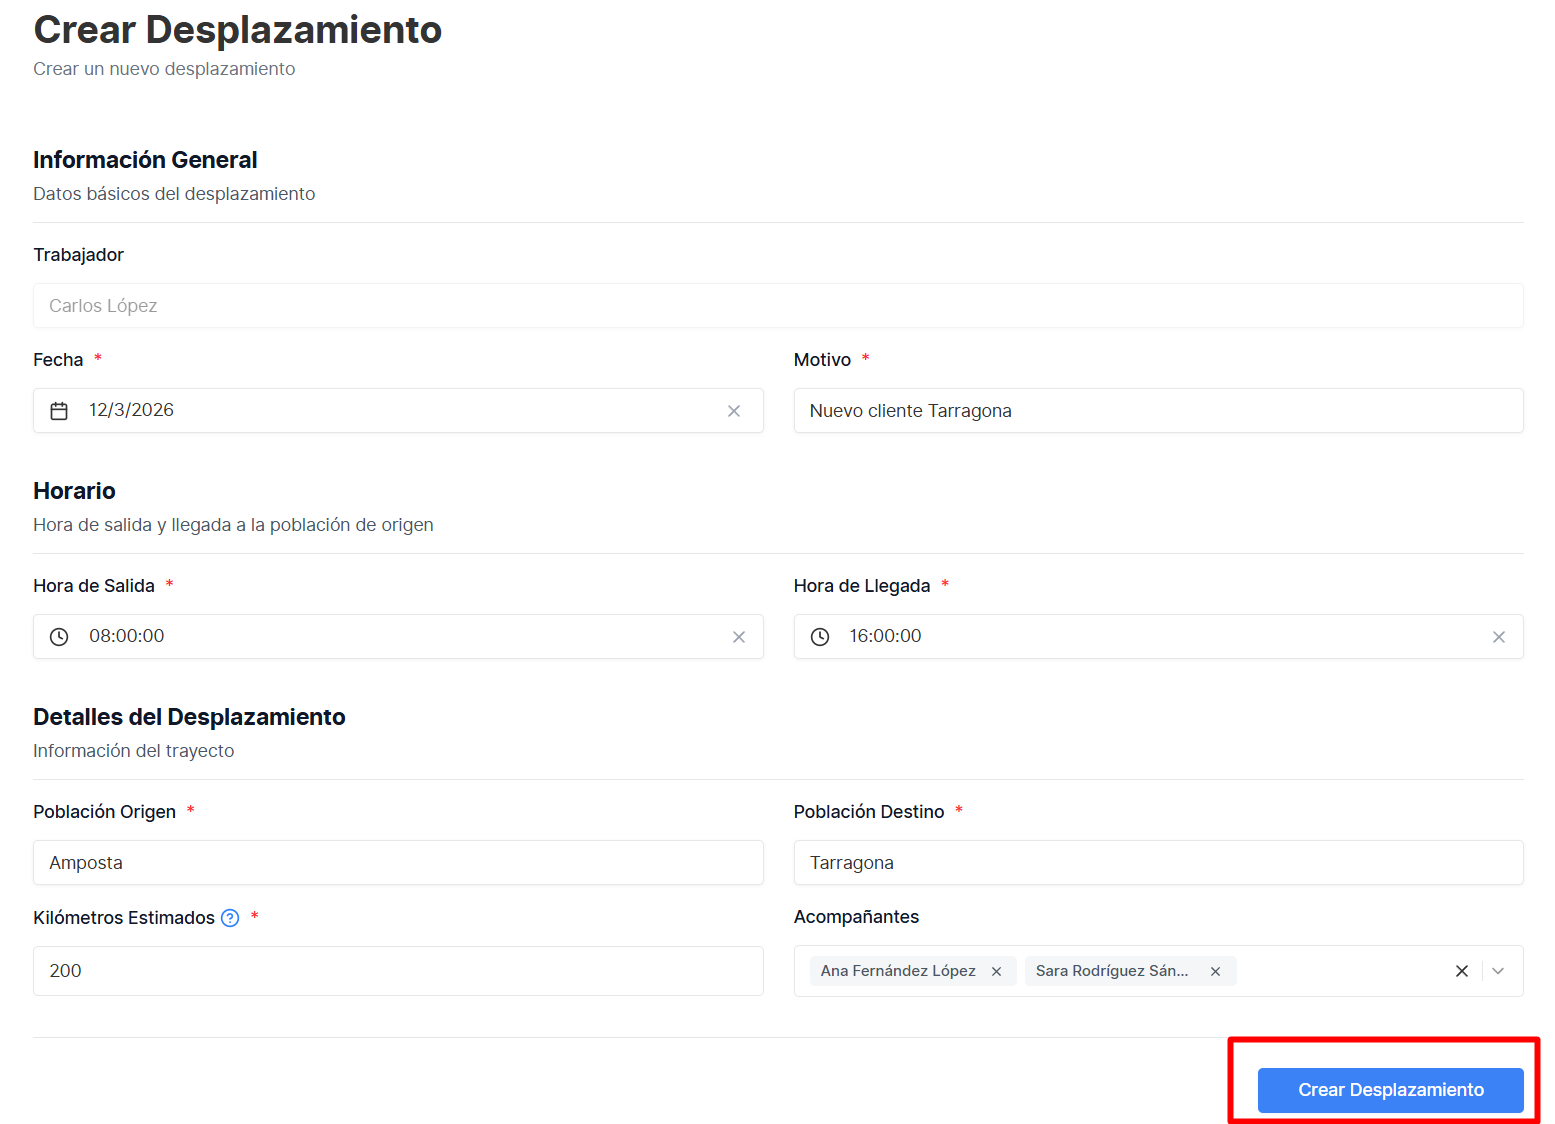1555x1124 pixels.
Task: Click the clock icon in Hora de Llegada
Action: point(820,637)
